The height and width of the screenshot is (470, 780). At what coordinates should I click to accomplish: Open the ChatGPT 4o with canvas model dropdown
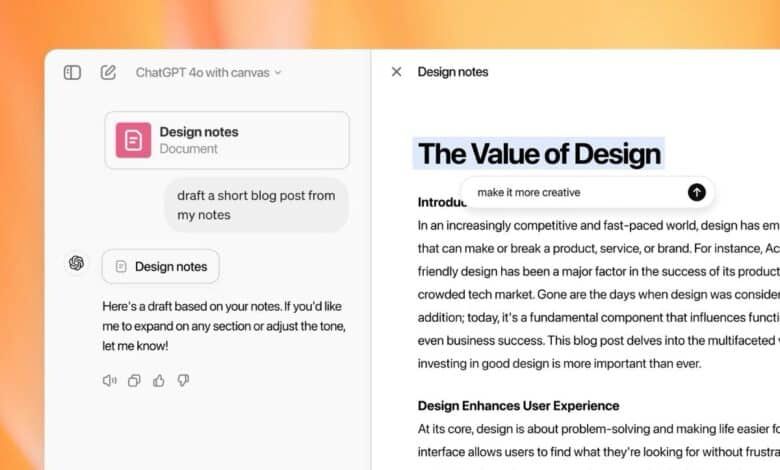coord(208,72)
